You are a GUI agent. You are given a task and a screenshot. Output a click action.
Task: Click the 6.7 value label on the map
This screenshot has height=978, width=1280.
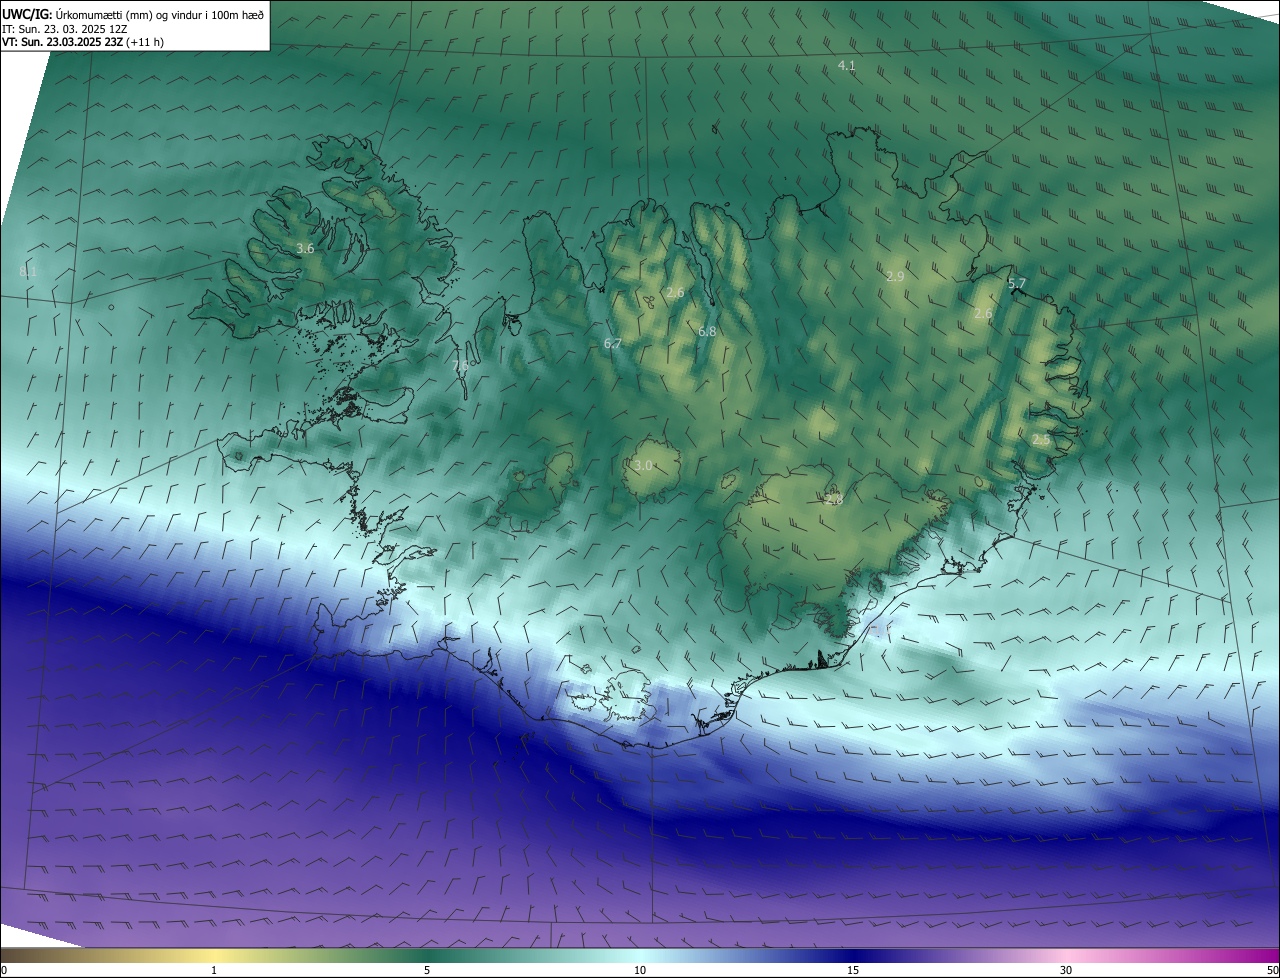click(613, 343)
